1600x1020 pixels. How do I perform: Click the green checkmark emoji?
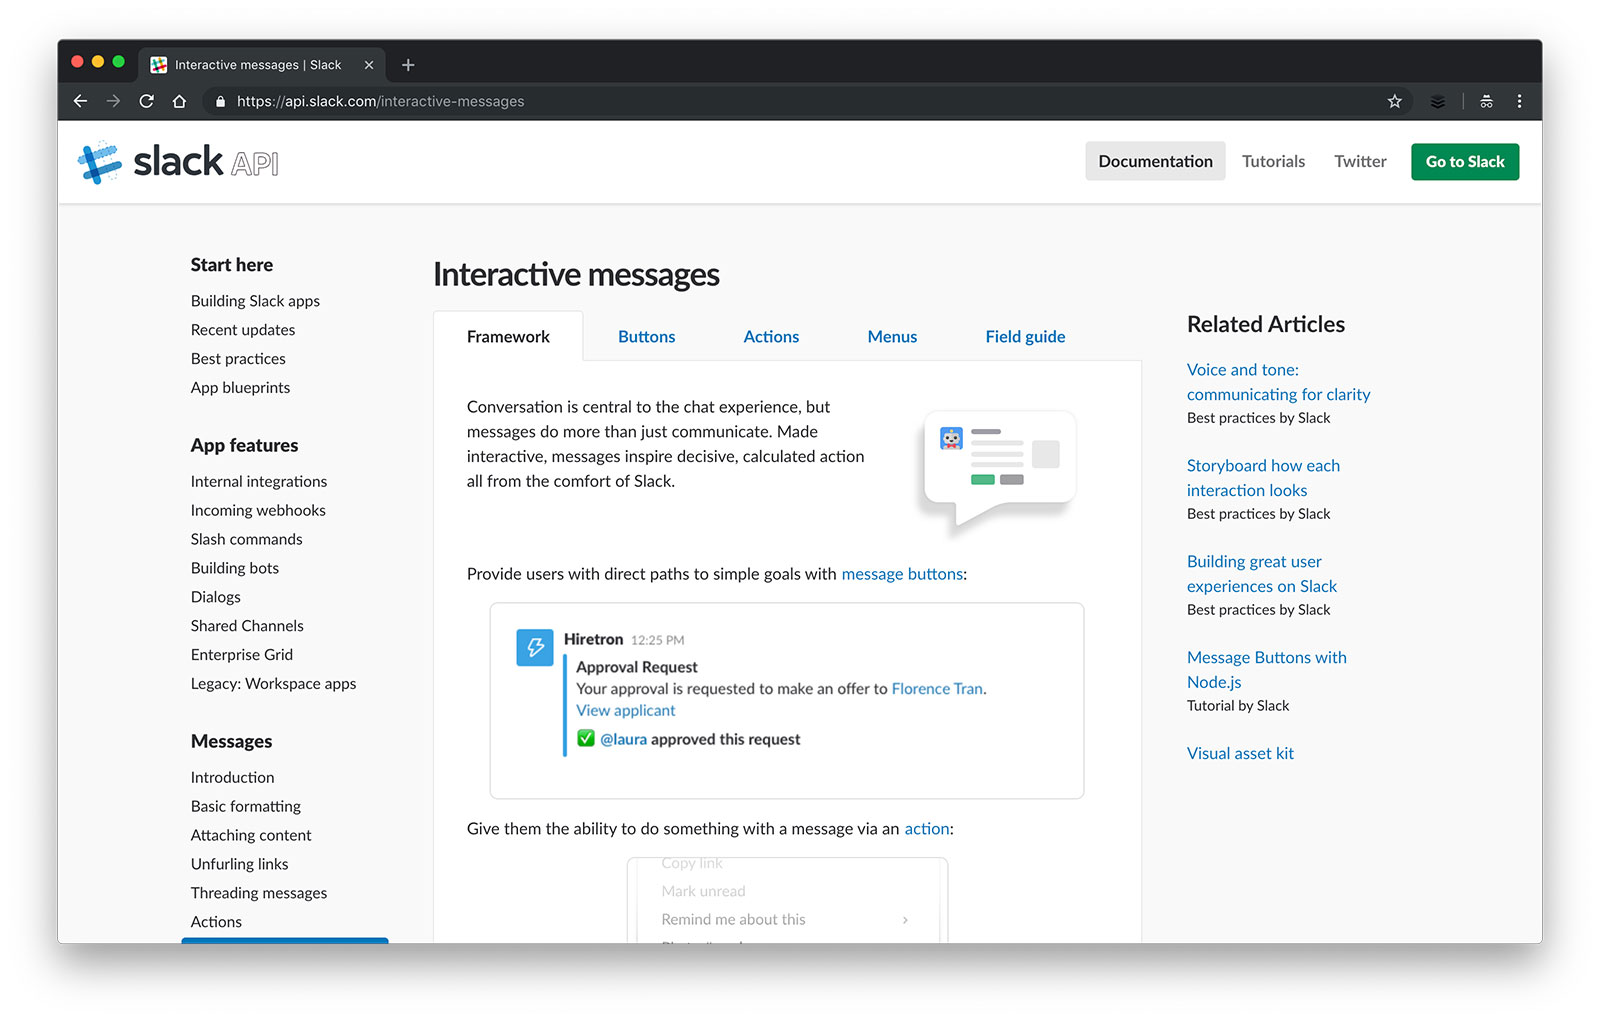[586, 738]
